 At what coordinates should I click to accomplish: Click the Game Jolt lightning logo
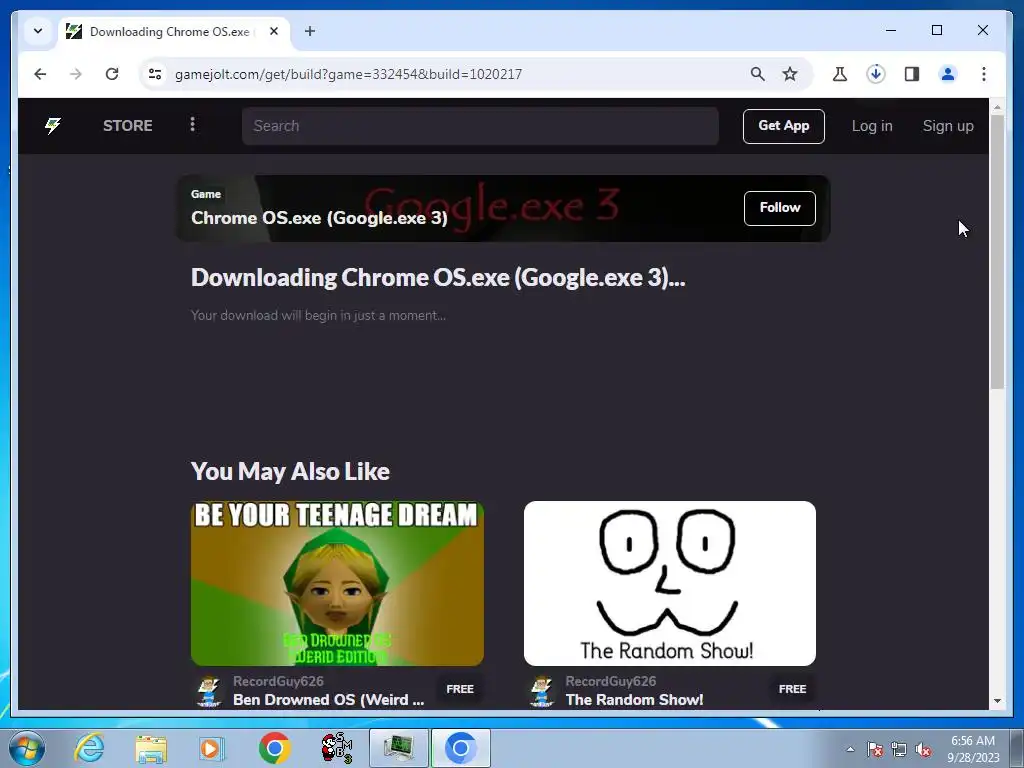pyautogui.click(x=53, y=125)
